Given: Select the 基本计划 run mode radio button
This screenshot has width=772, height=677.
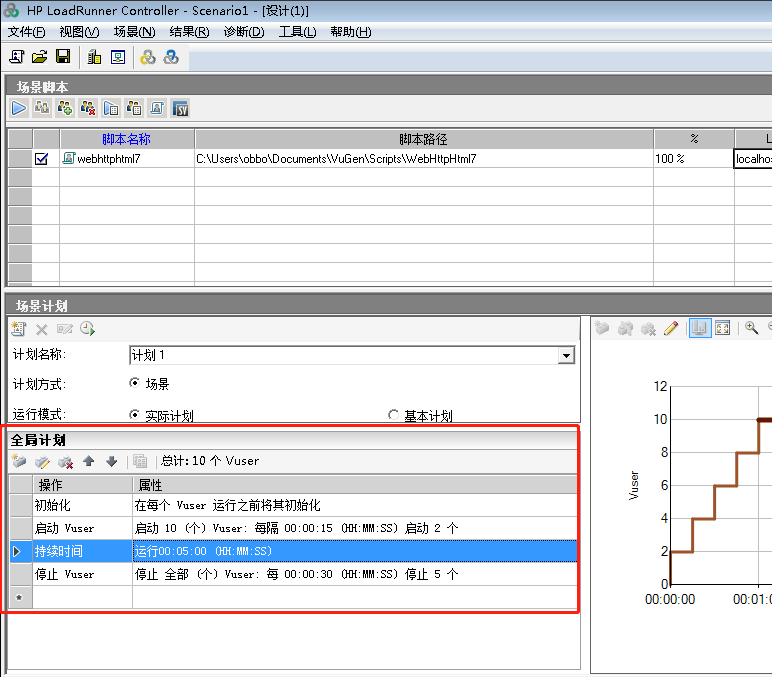Looking at the screenshot, I should pyautogui.click(x=394, y=416).
